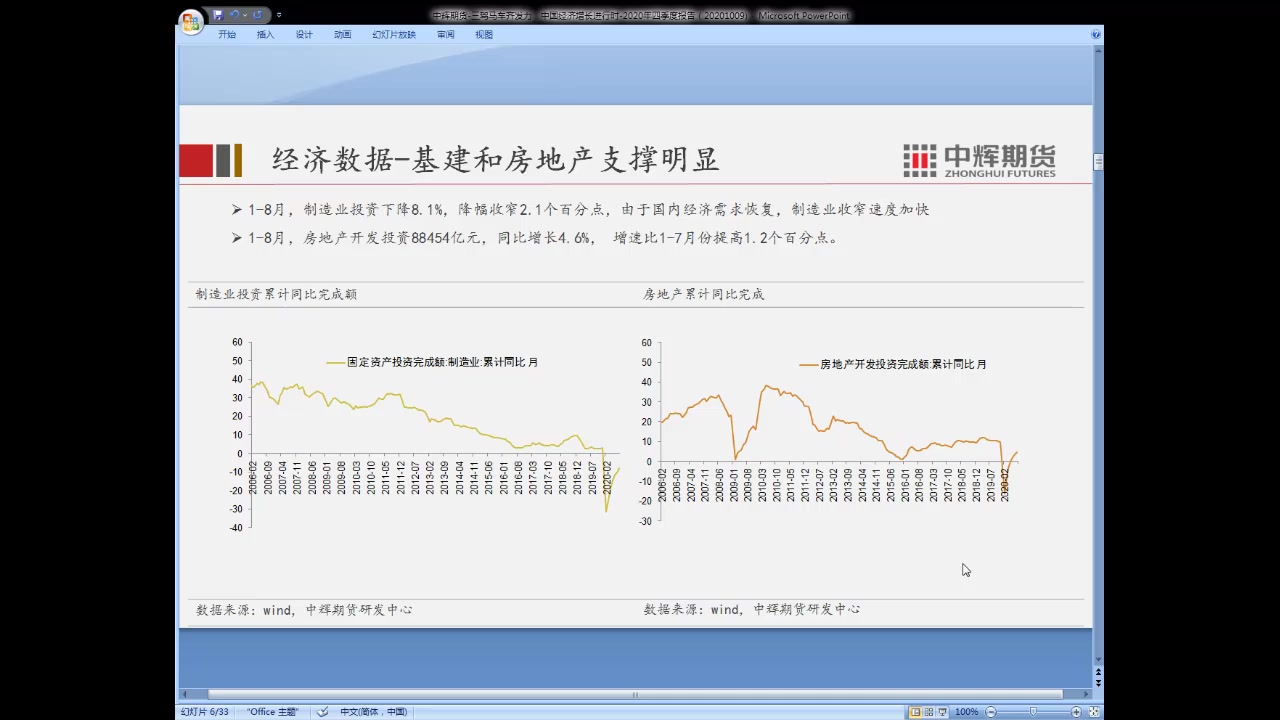
Task: Select right data source note 数据来源: wind
Action: (752, 609)
